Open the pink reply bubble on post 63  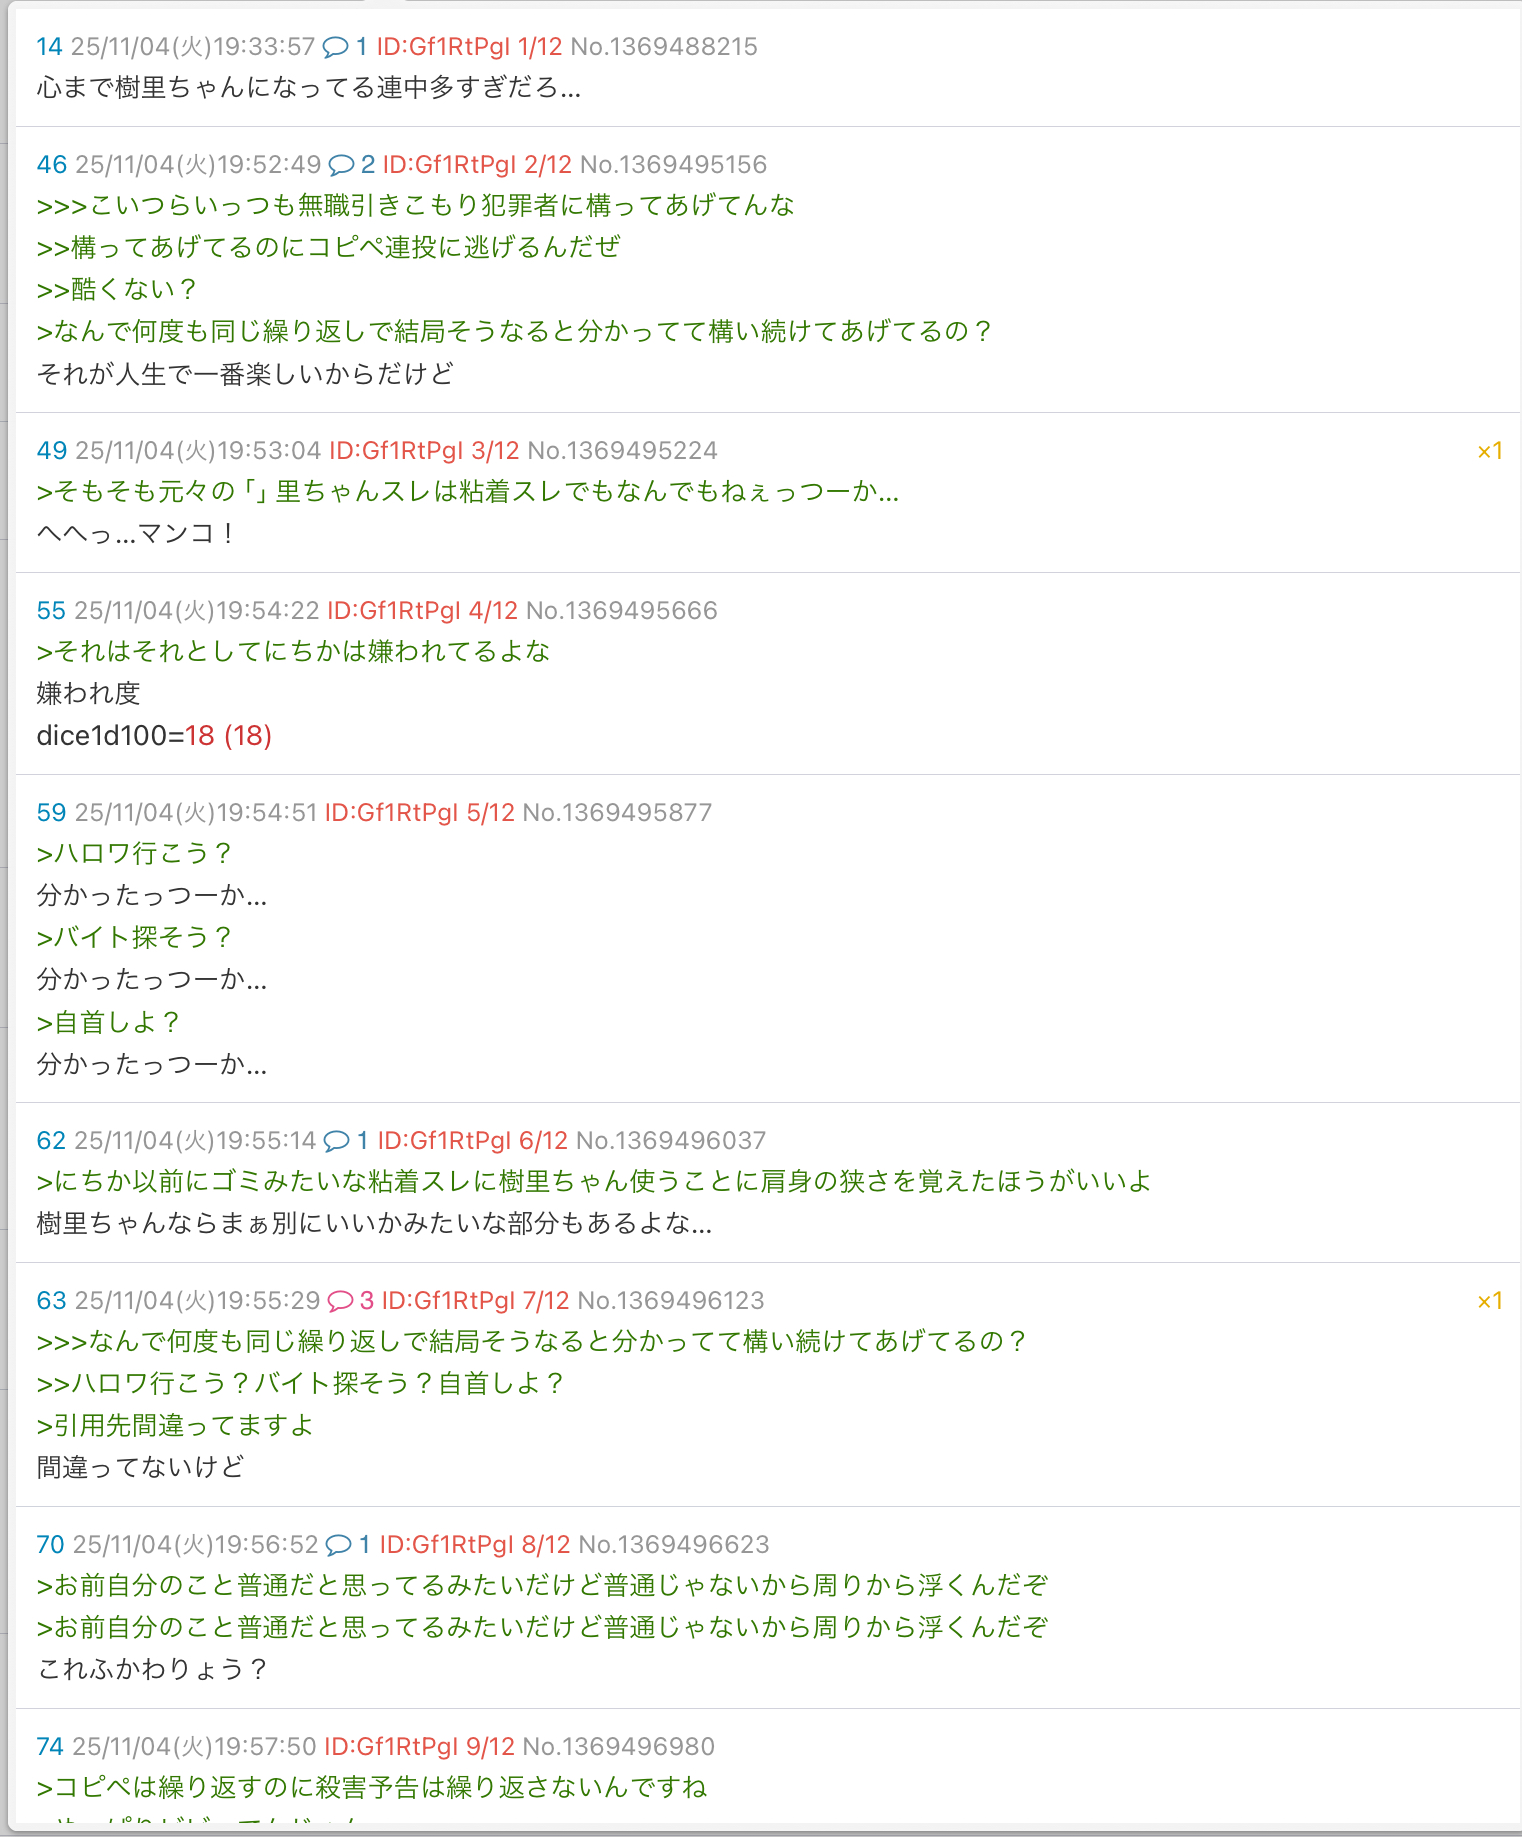[341, 1301]
